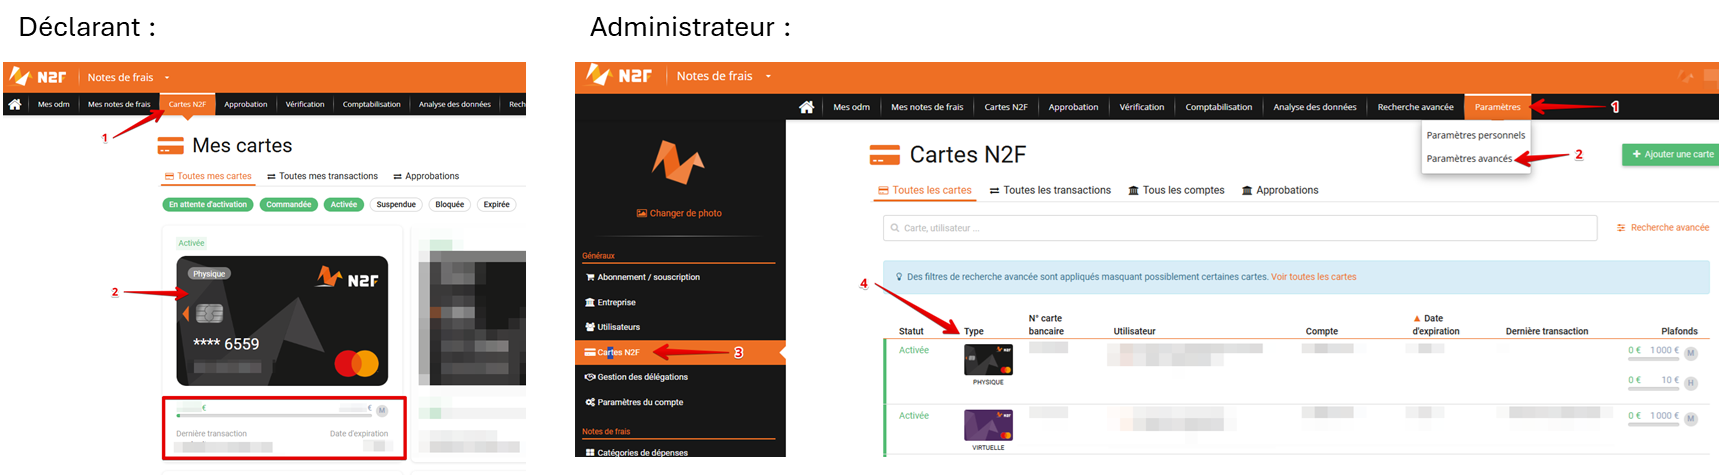Open the Approbations tab under Cartes N2F
The width and height of the screenshot is (1719, 475).
[x=1280, y=190]
